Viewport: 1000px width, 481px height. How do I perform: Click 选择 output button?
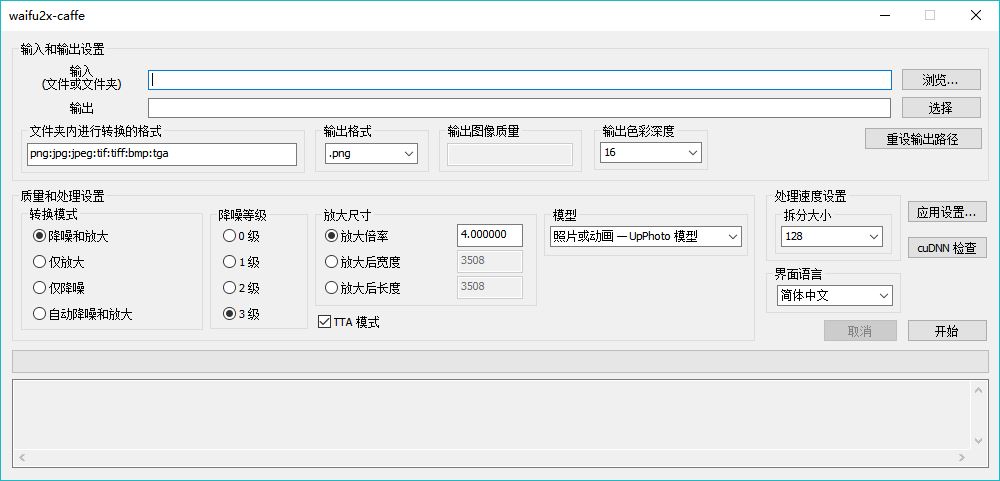click(941, 108)
